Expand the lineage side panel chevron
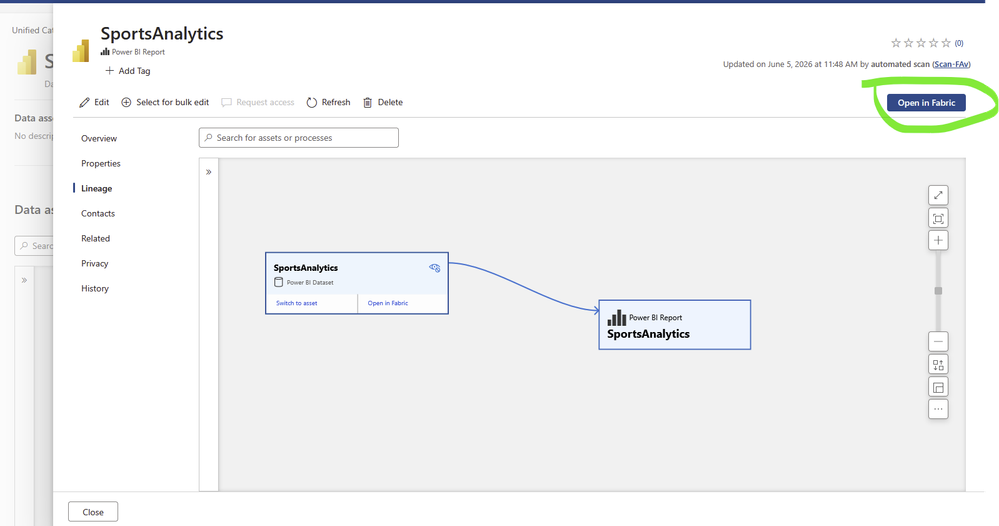Viewport: 999px width, 526px height. tap(208, 172)
